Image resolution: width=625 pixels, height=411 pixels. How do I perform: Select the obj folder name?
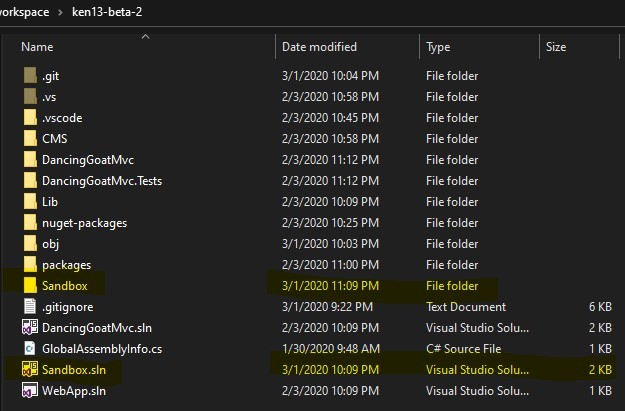[51, 244]
